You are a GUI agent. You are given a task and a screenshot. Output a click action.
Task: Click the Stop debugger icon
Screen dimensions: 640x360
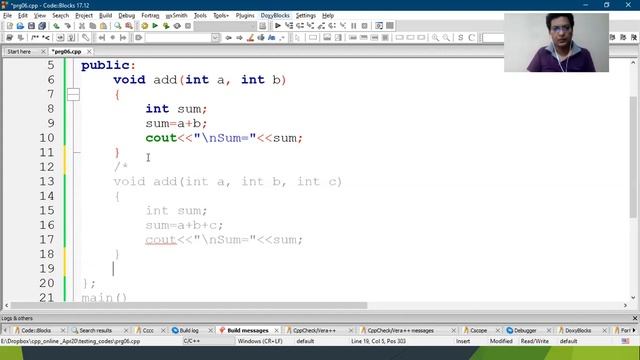coord(364,26)
